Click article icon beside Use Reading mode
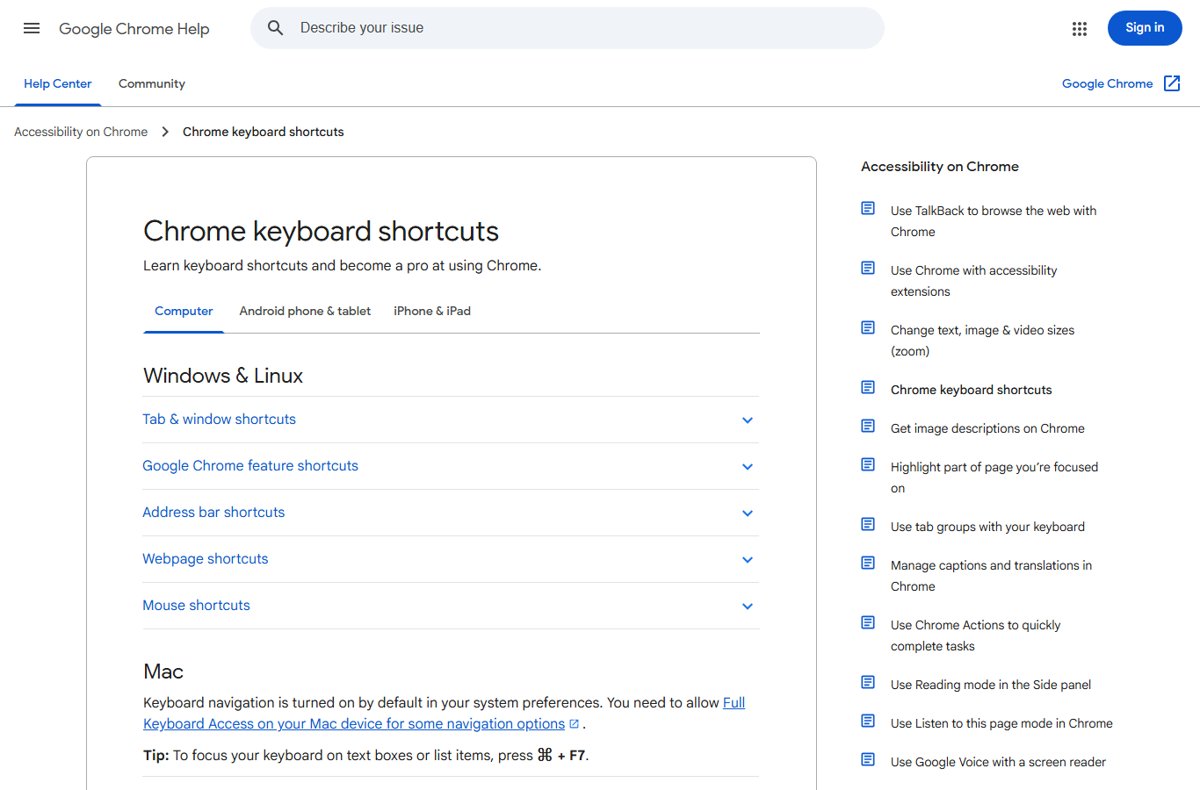1200x790 pixels. pos(868,683)
